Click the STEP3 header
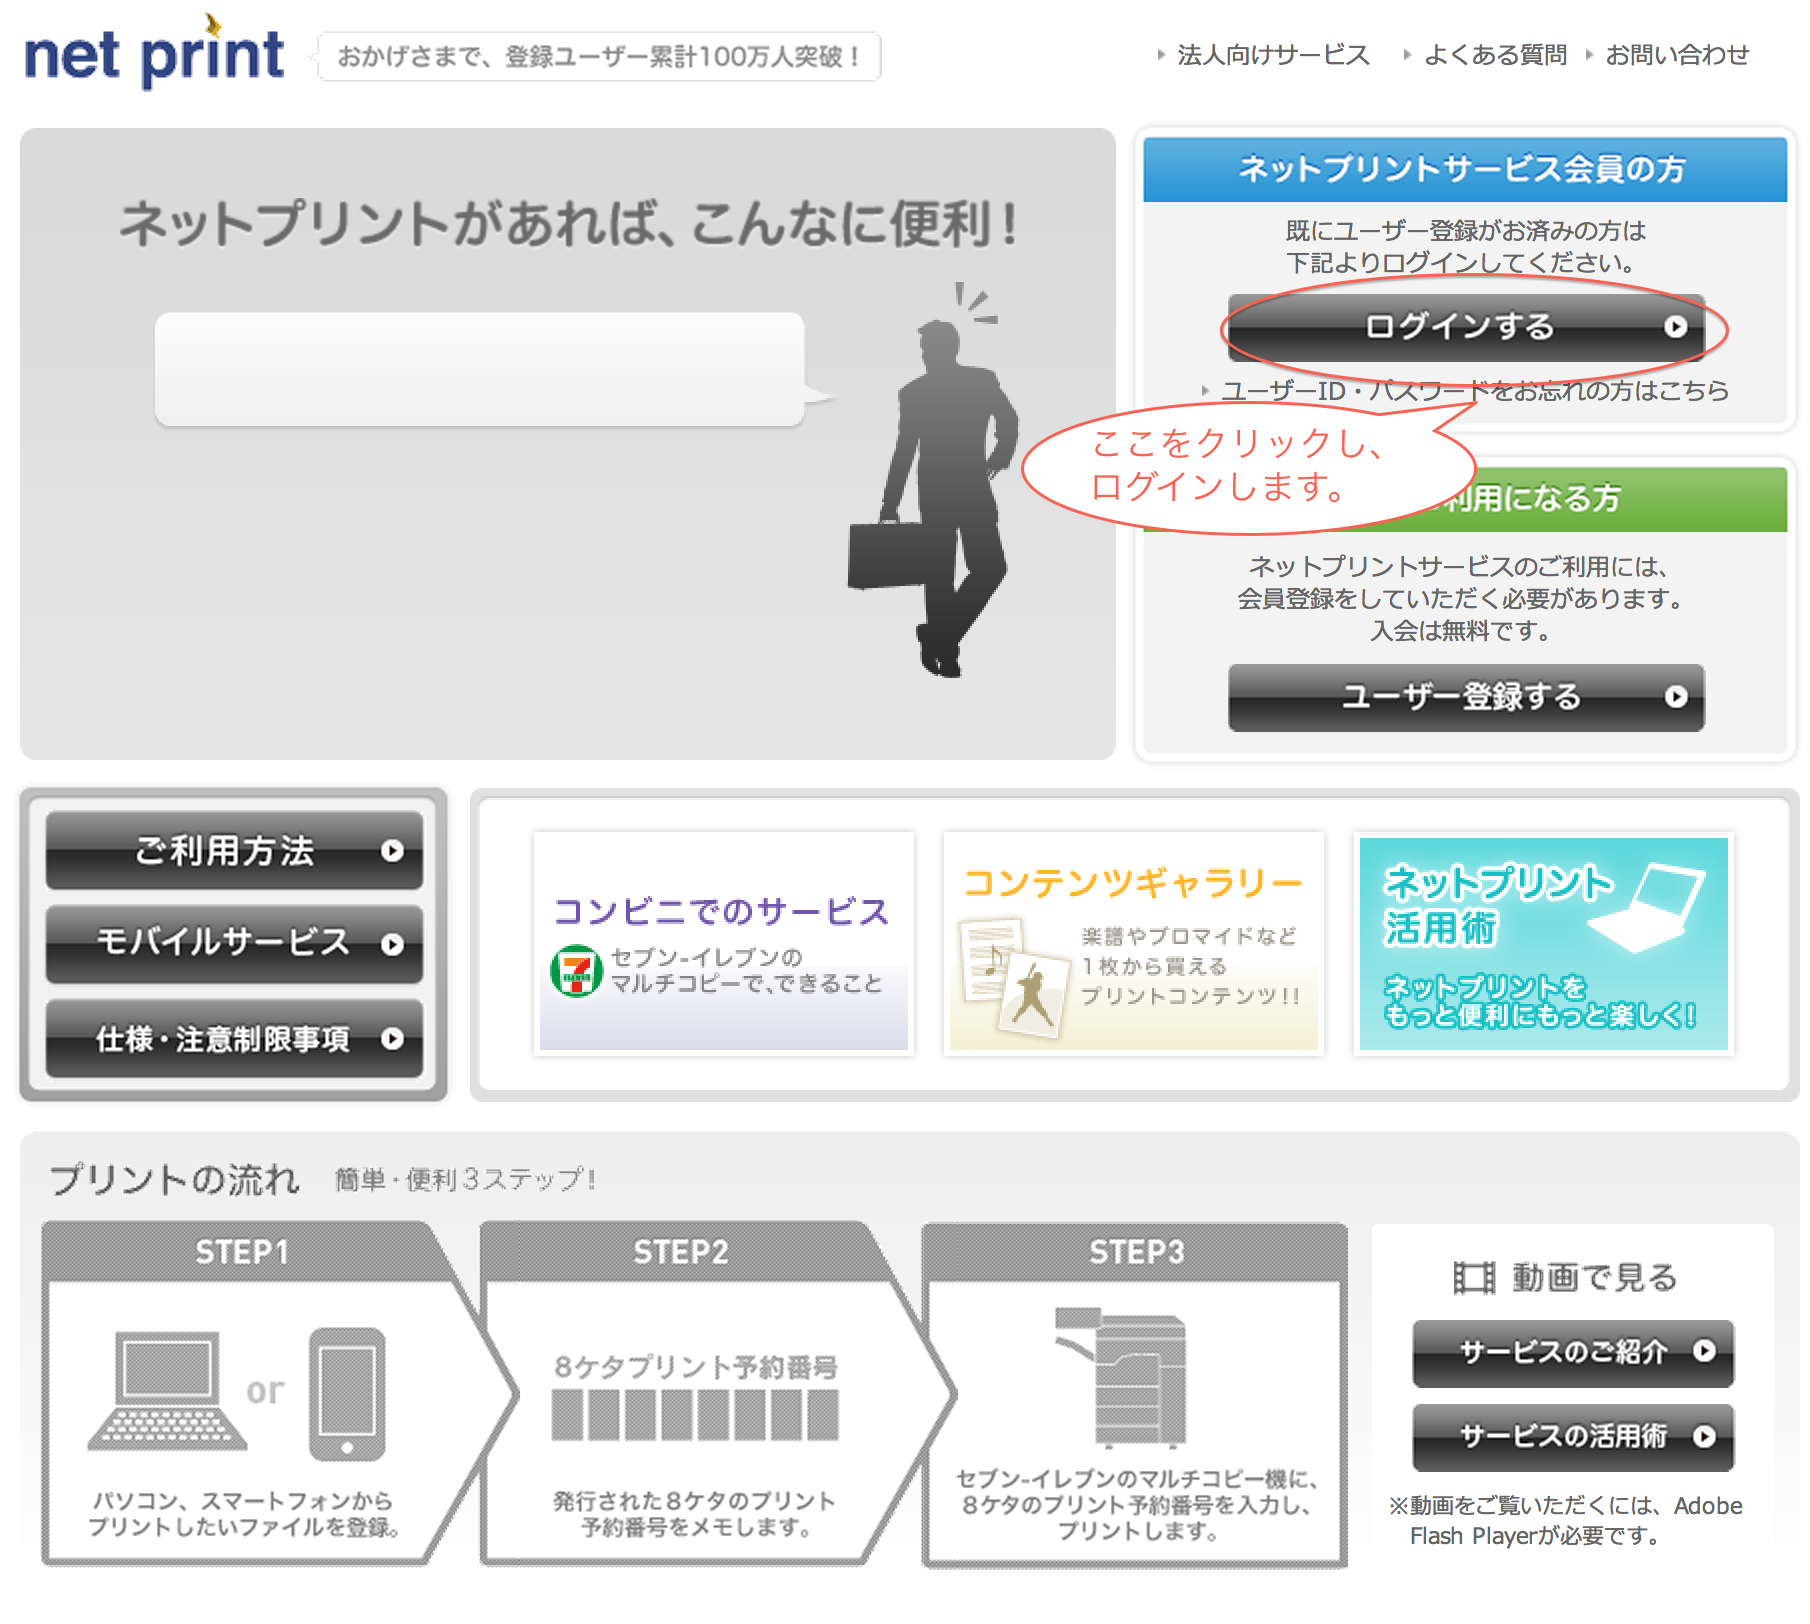Viewport: 1810px width, 1624px height. [x=1136, y=1252]
